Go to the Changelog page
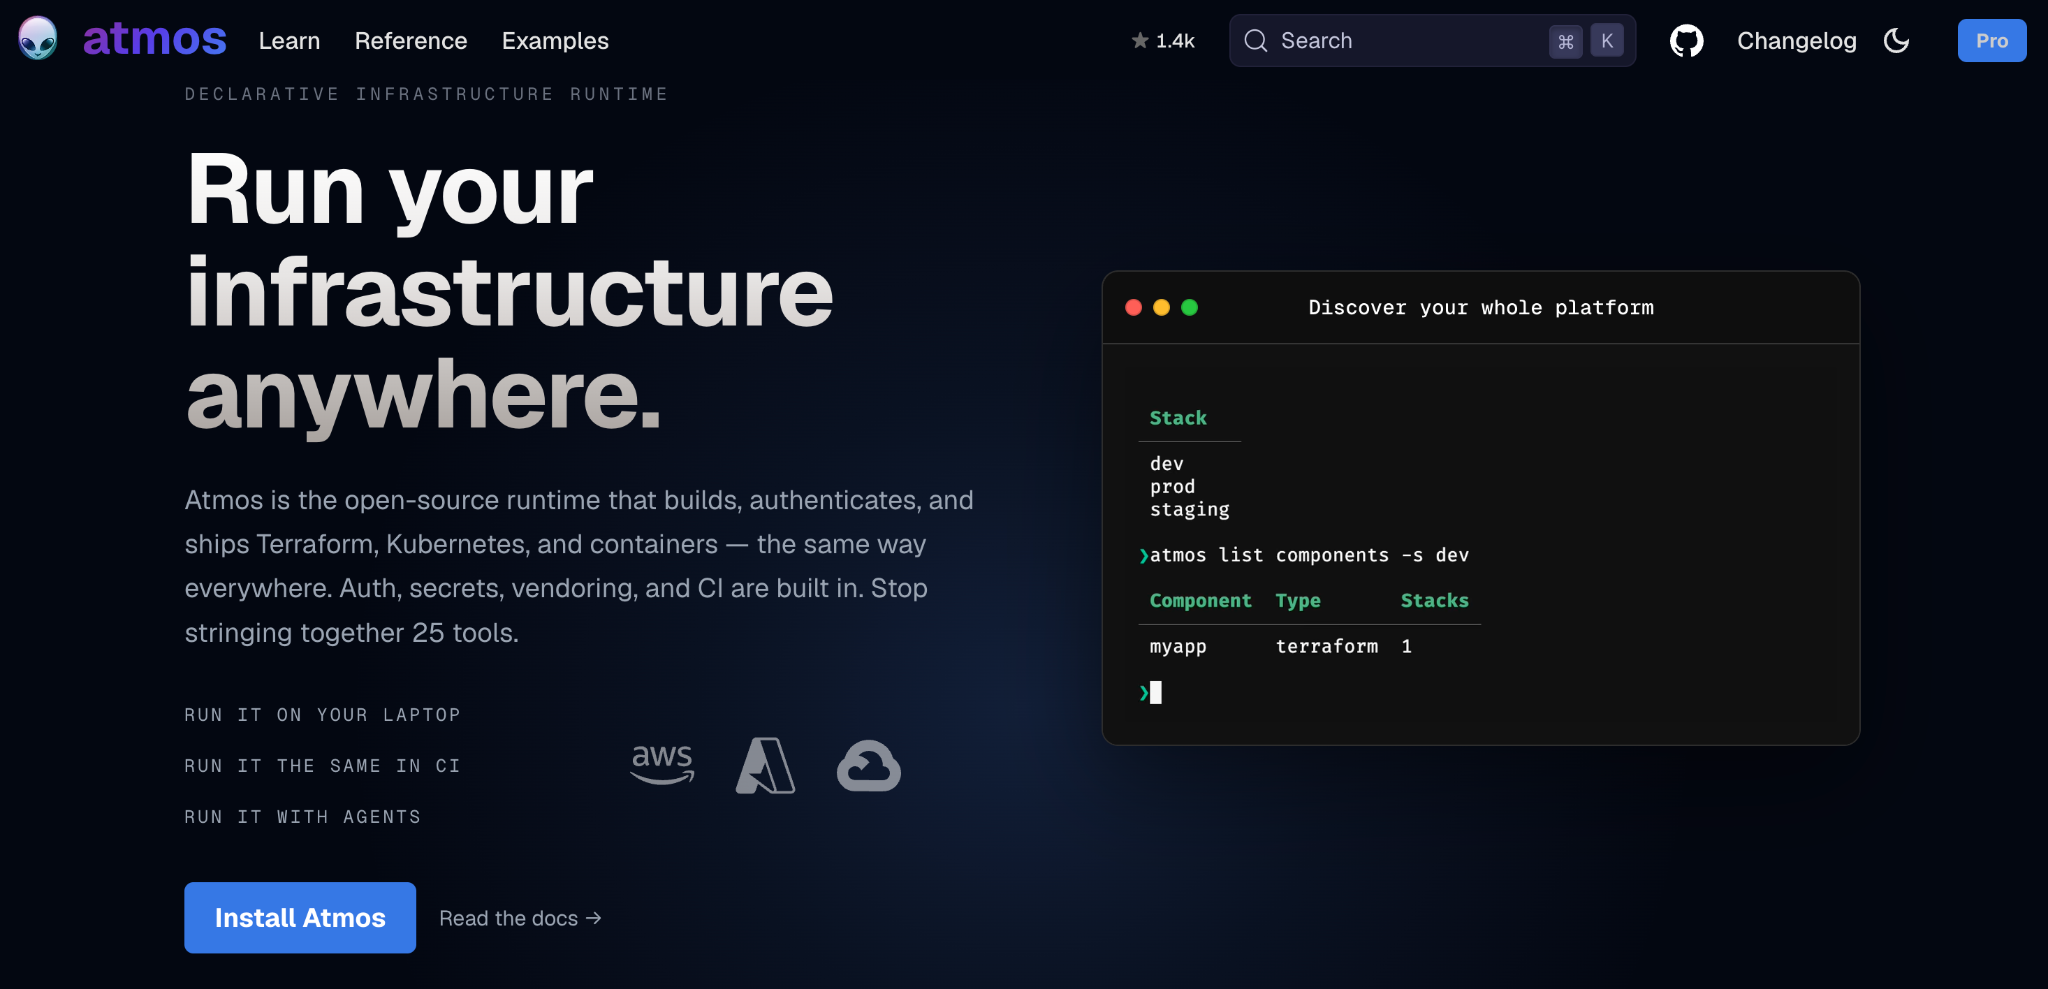The height and width of the screenshot is (989, 2048). coord(1796,41)
